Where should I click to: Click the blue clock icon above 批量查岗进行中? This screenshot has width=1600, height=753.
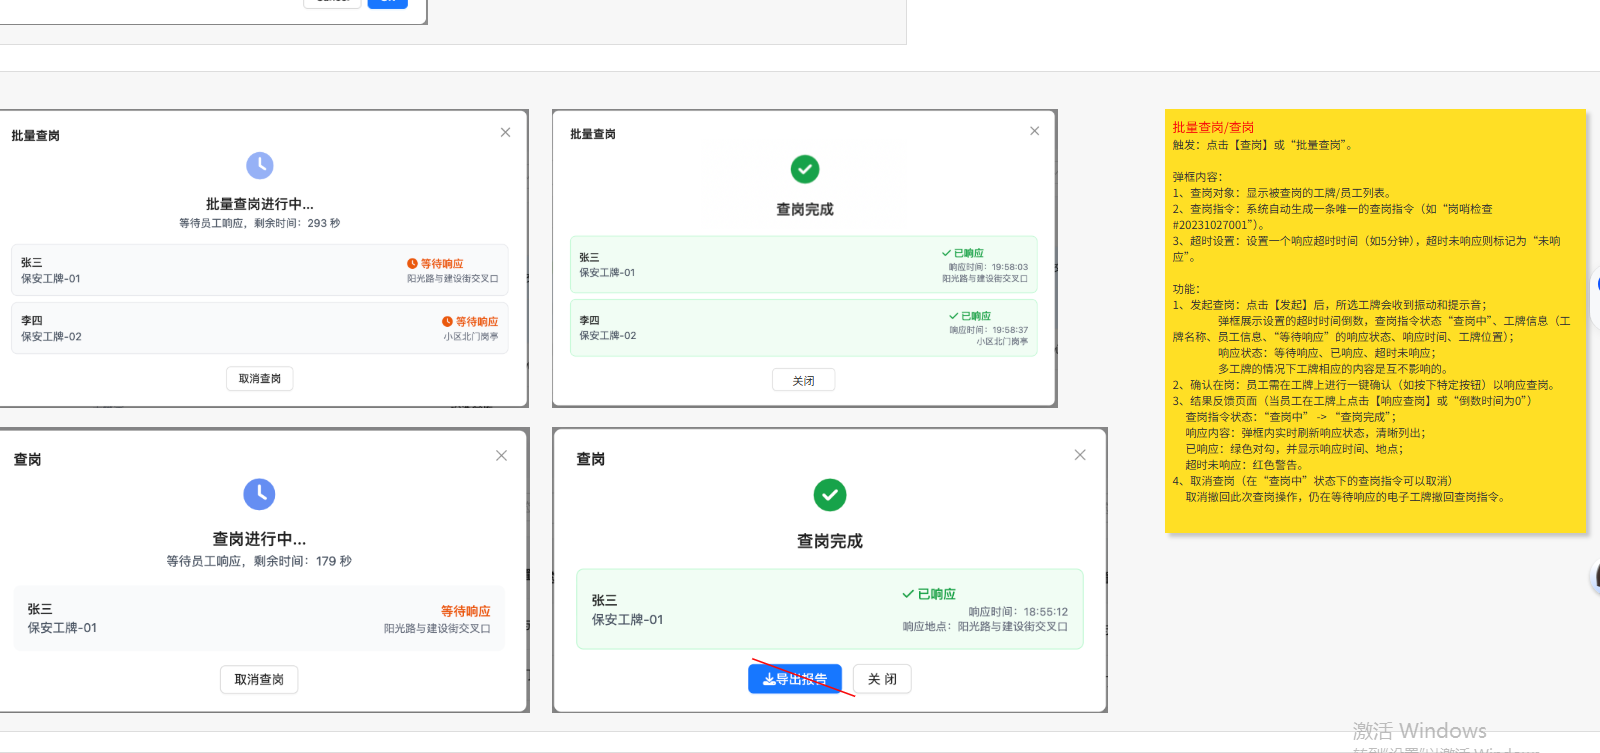click(x=260, y=165)
